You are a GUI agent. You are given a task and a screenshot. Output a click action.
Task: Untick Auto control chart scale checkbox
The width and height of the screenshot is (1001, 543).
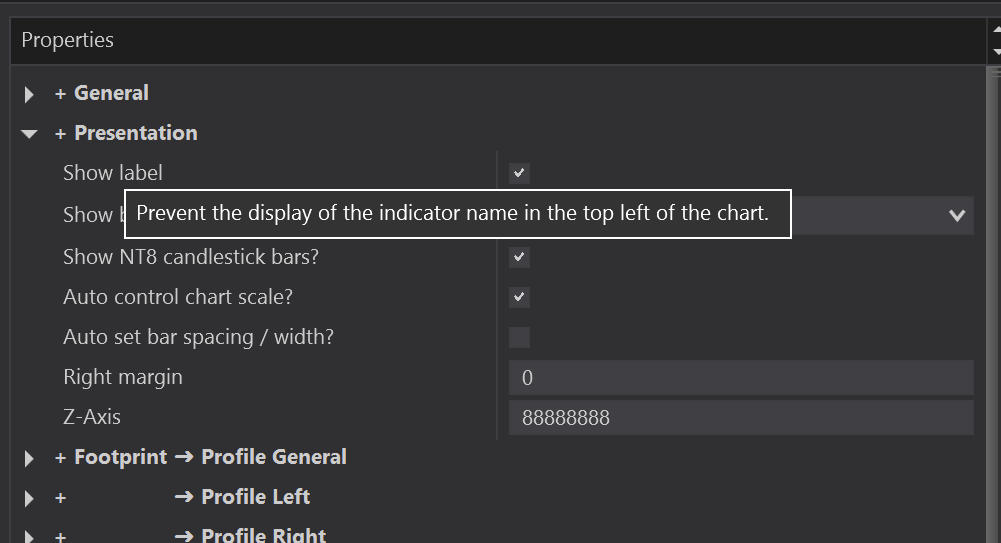[x=519, y=297]
